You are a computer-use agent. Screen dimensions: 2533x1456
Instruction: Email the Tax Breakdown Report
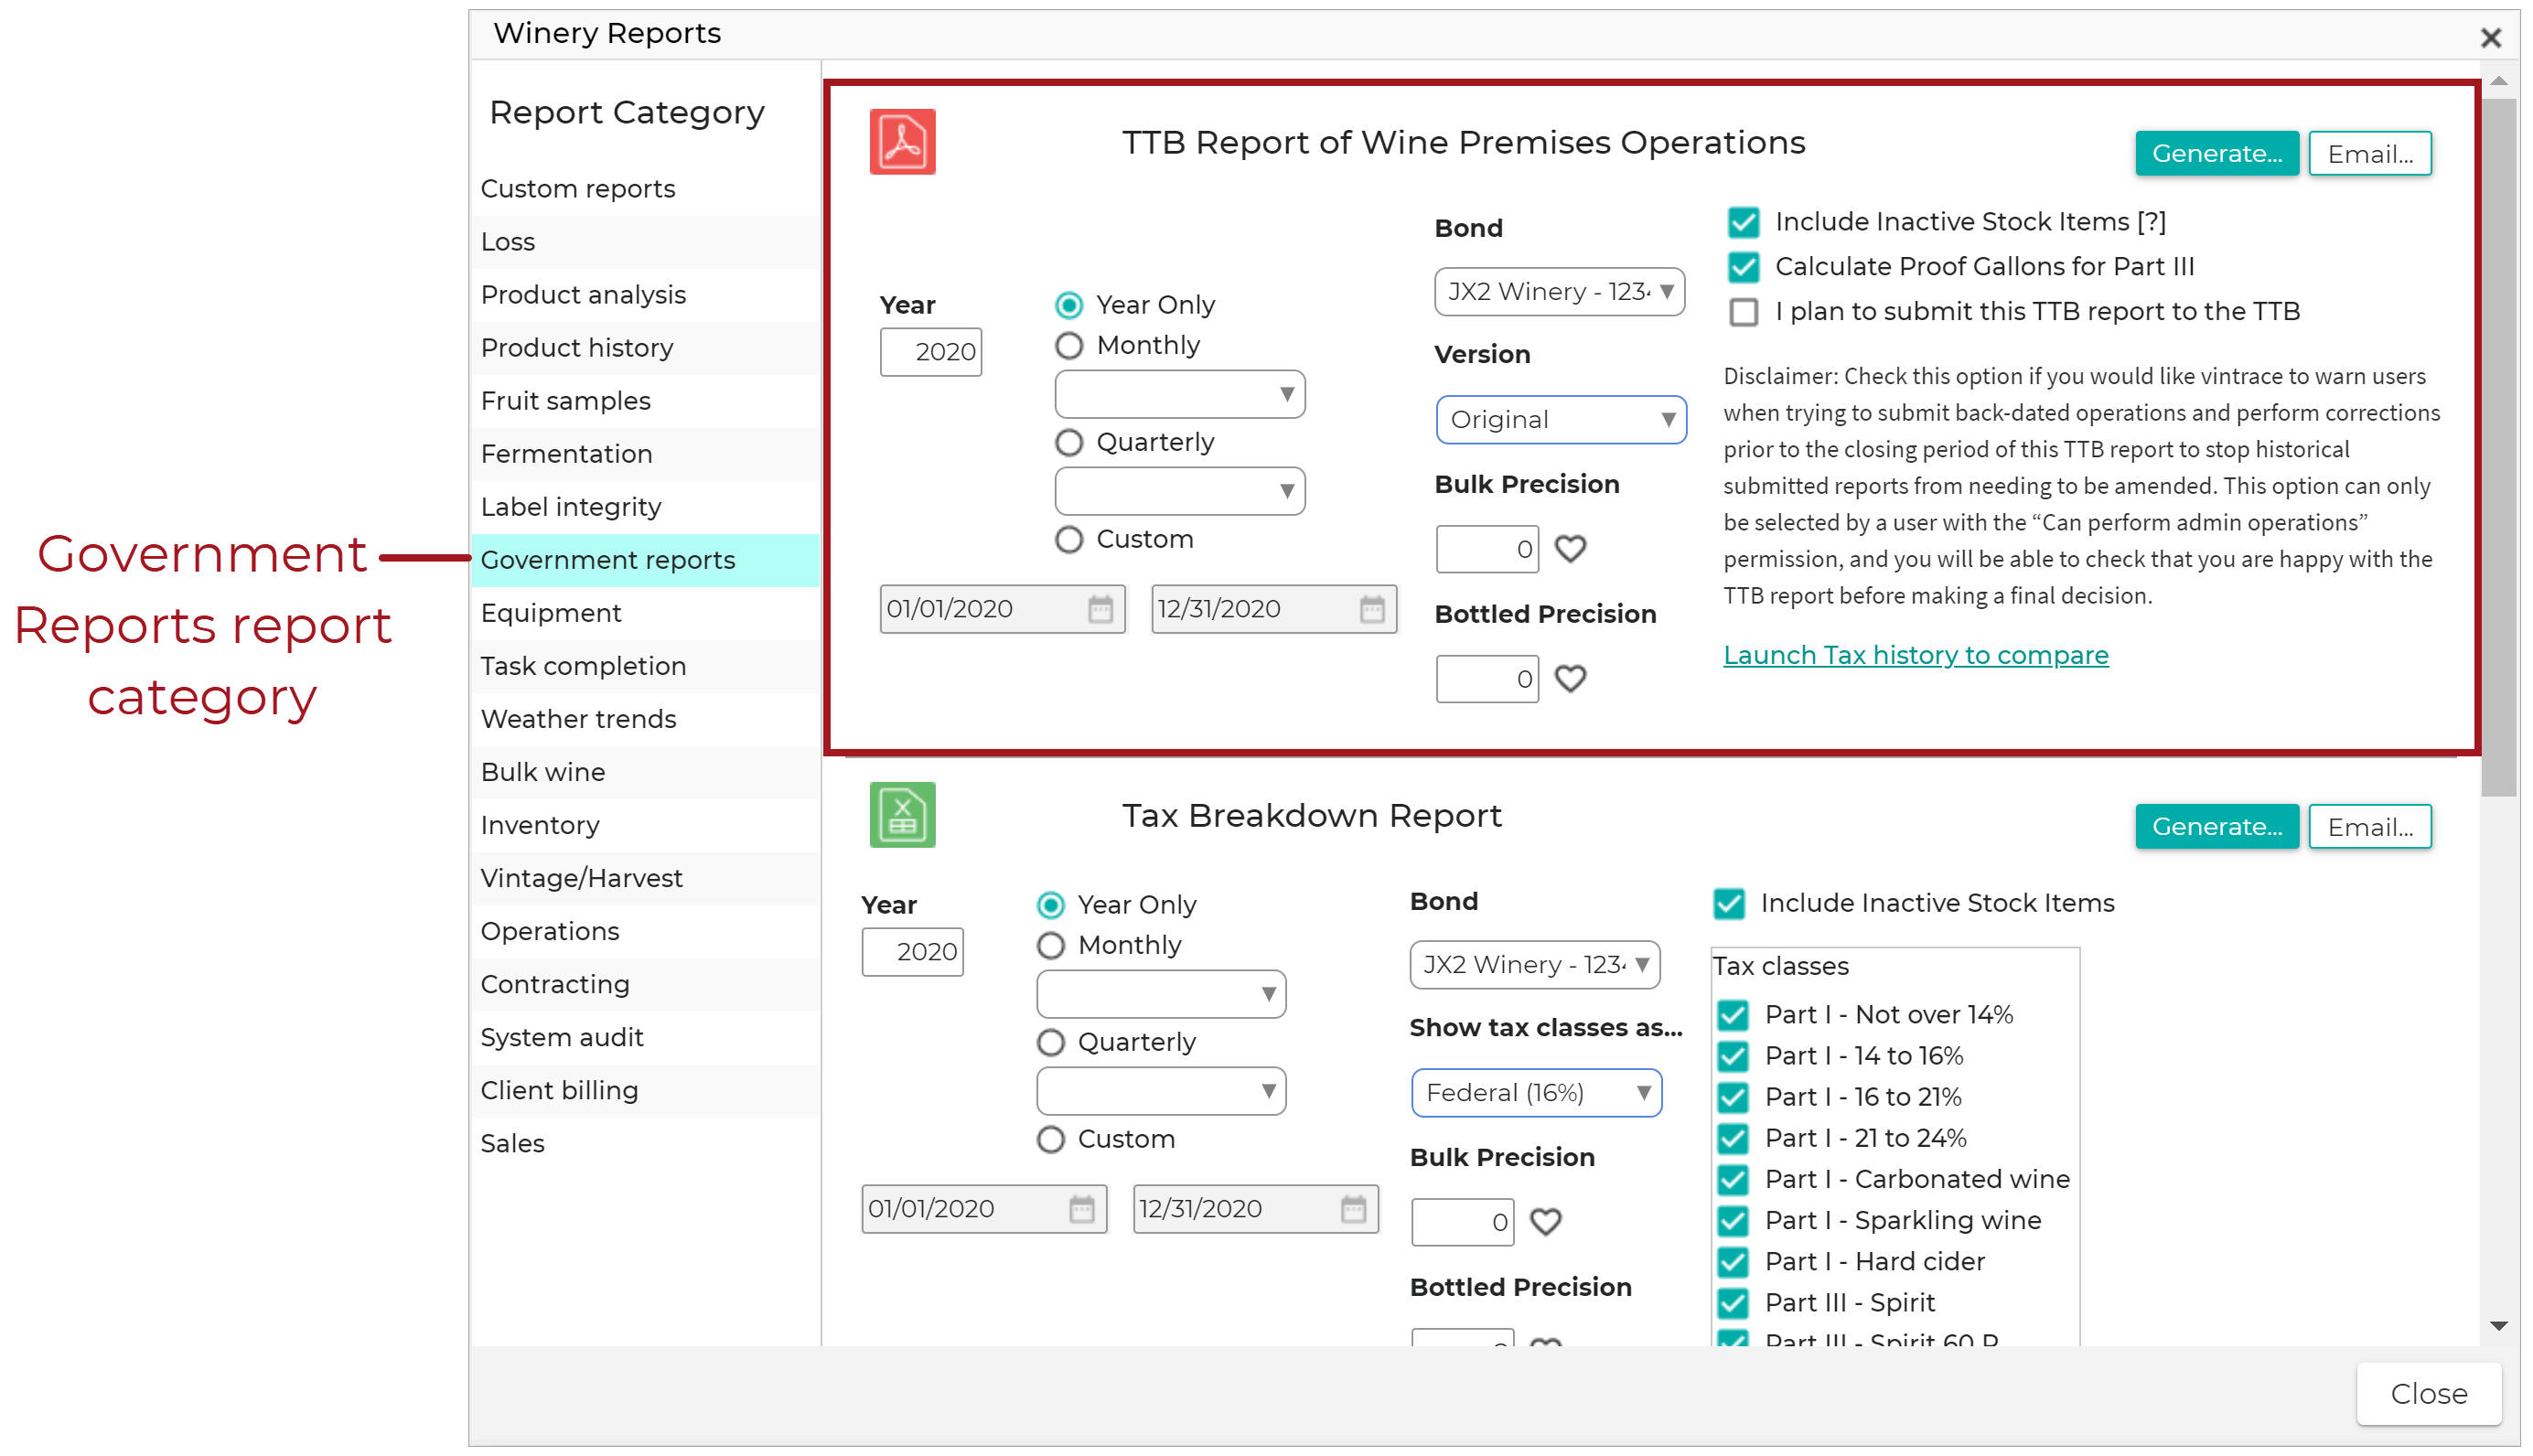(x=2369, y=827)
